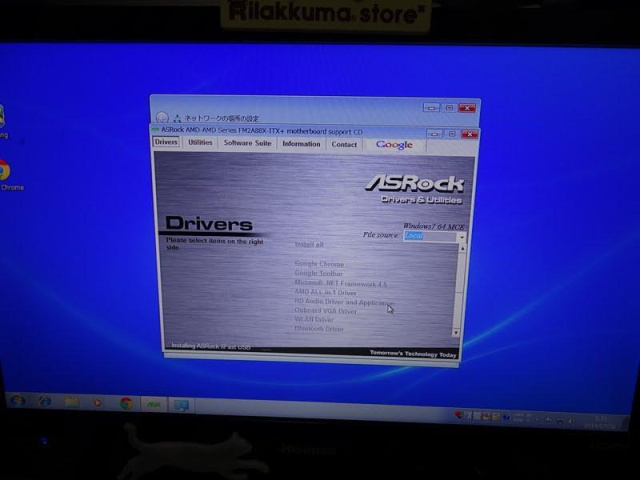Open the Utilities tab
Viewport: 640px width, 480px height.
[200, 142]
